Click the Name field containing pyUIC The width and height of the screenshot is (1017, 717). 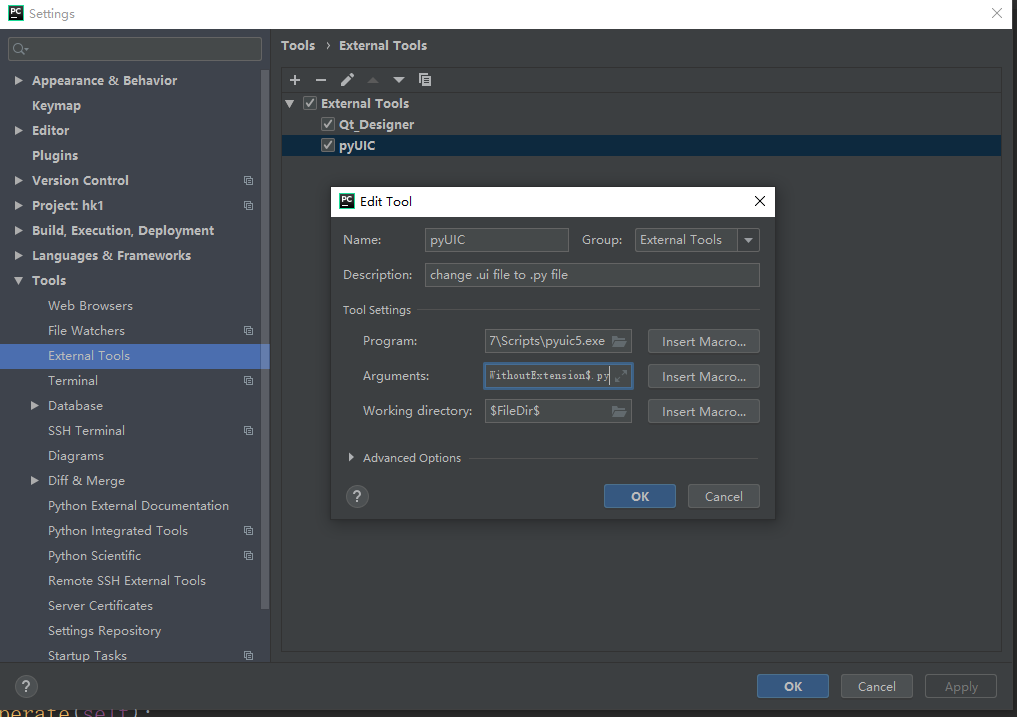[x=497, y=240]
